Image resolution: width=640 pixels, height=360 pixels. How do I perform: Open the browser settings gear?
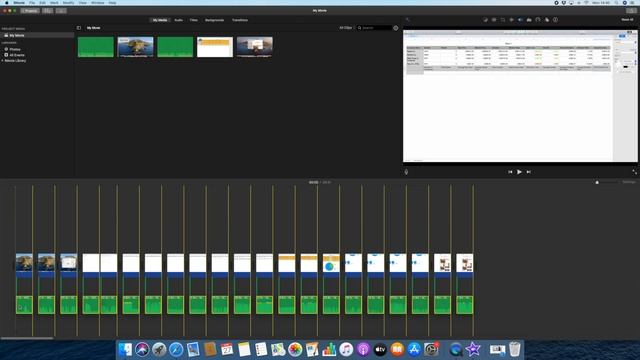click(396, 28)
